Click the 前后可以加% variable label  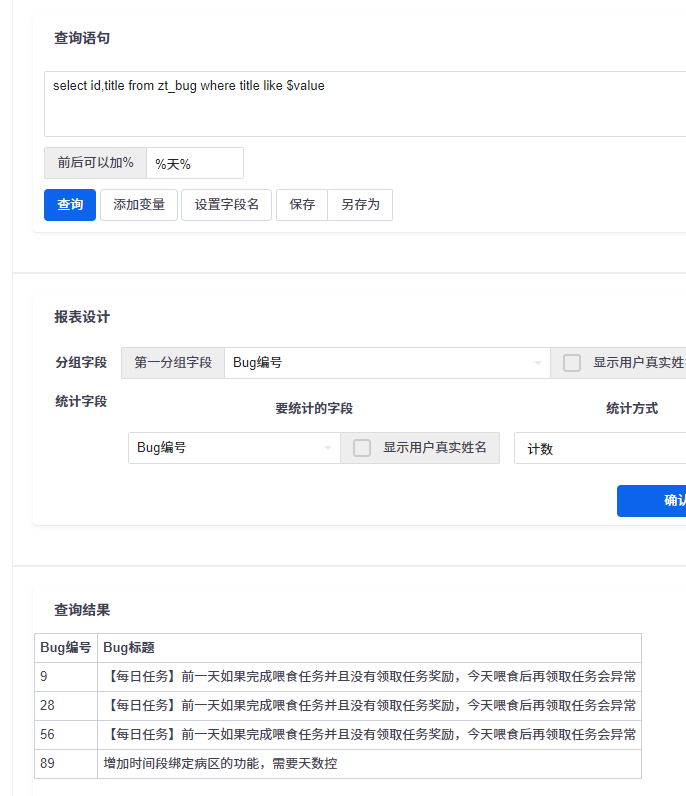coord(95,163)
